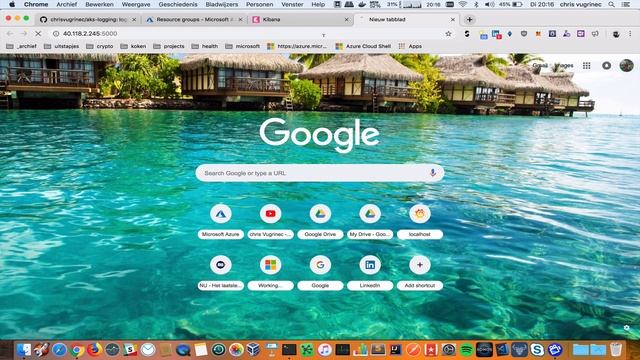The width and height of the screenshot is (640, 360).
Task: View site information icon in address bar
Action: [56, 33]
